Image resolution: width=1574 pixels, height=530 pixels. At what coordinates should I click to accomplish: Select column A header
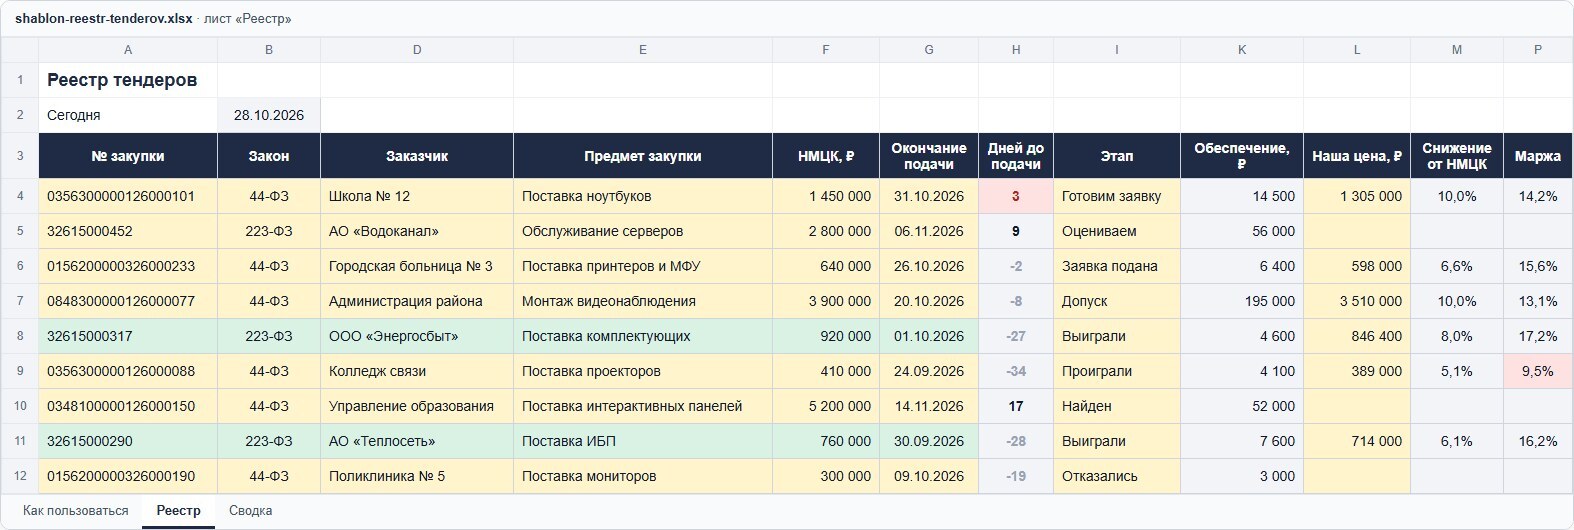point(128,50)
